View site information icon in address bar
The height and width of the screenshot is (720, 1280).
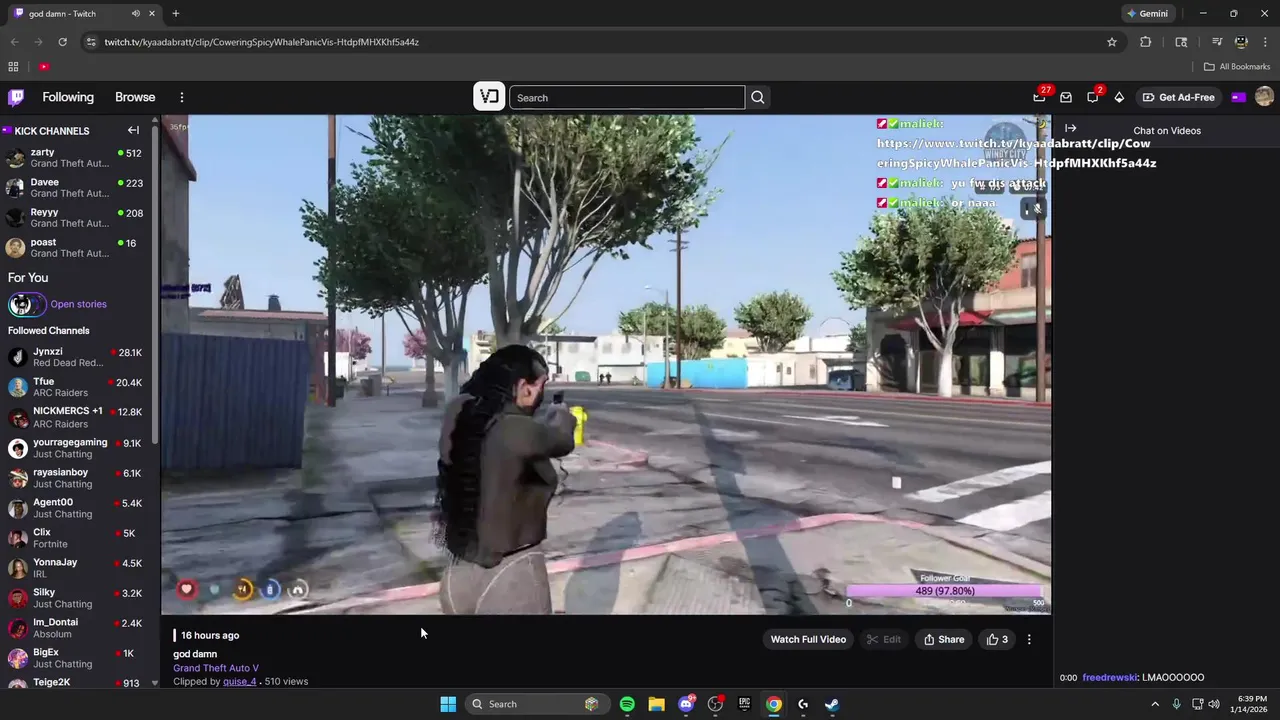pos(92,42)
